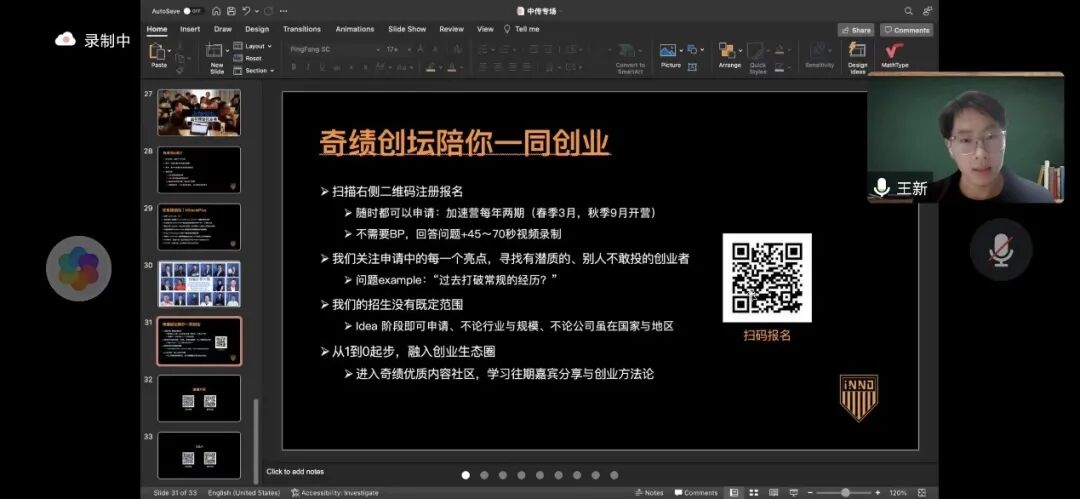Click 'Accessibility: Investigate' in the status bar

335,493
